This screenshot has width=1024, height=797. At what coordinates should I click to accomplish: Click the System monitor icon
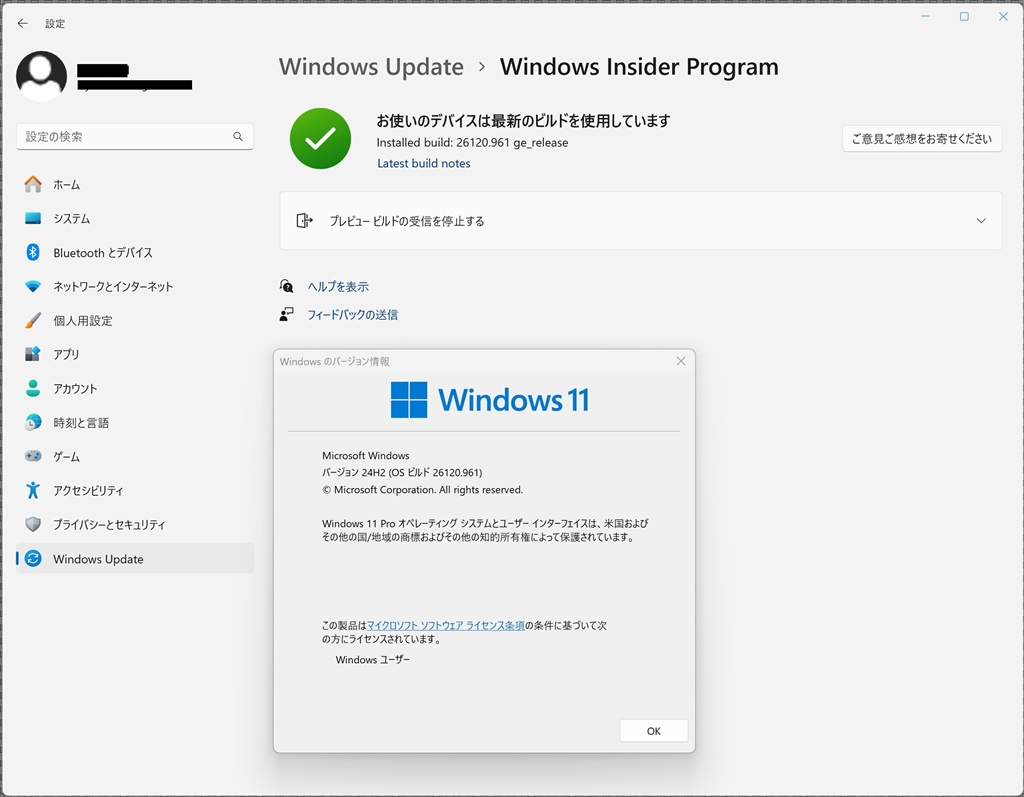click(33, 218)
